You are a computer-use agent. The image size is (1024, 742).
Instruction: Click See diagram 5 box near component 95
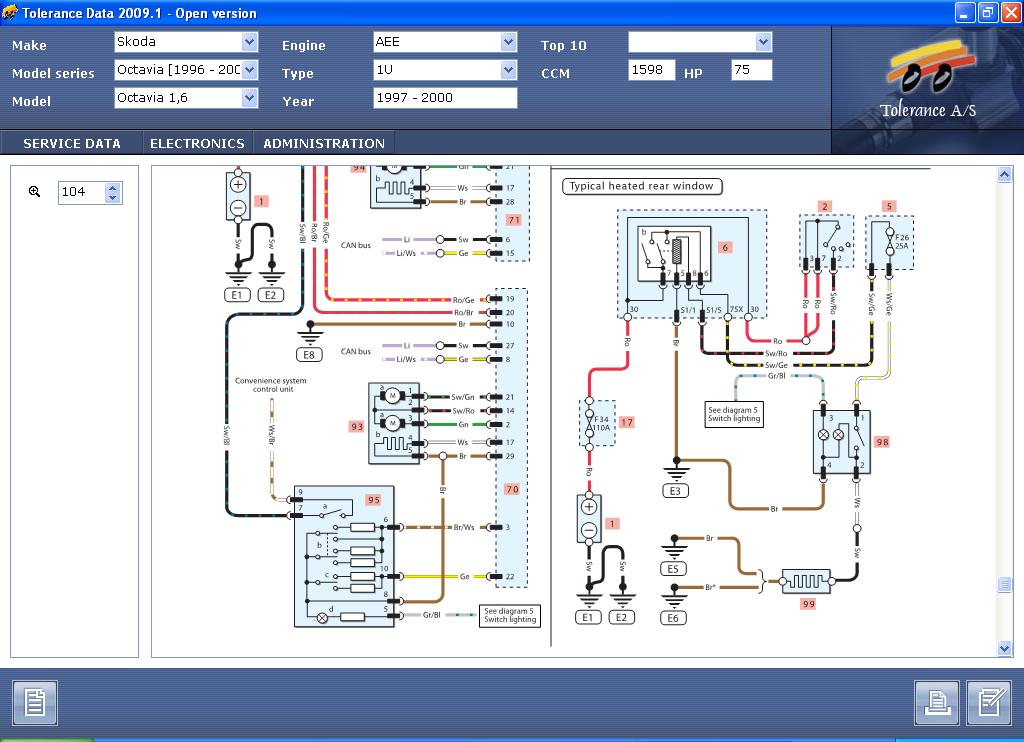click(x=510, y=615)
